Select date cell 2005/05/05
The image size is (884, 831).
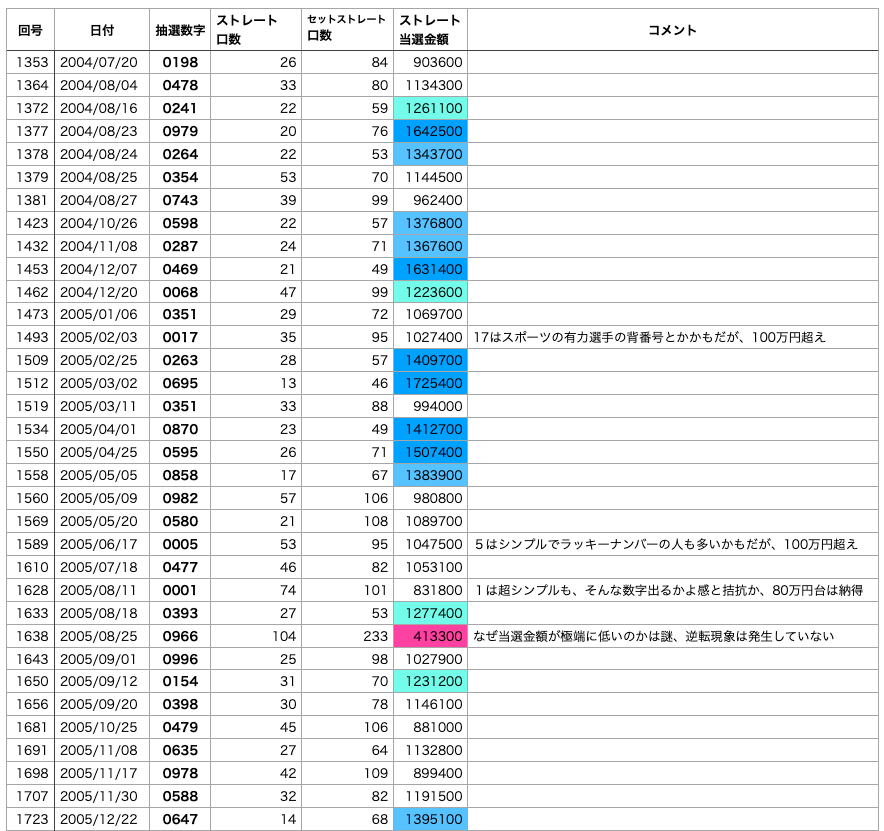[x=102, y=475]
